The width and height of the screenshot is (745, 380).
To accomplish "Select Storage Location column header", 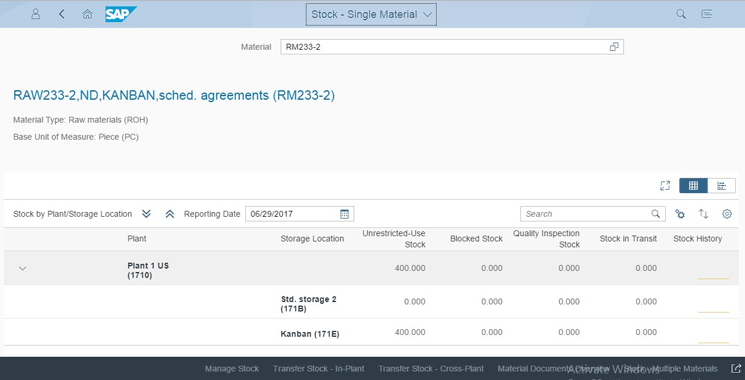I will 312,238.
